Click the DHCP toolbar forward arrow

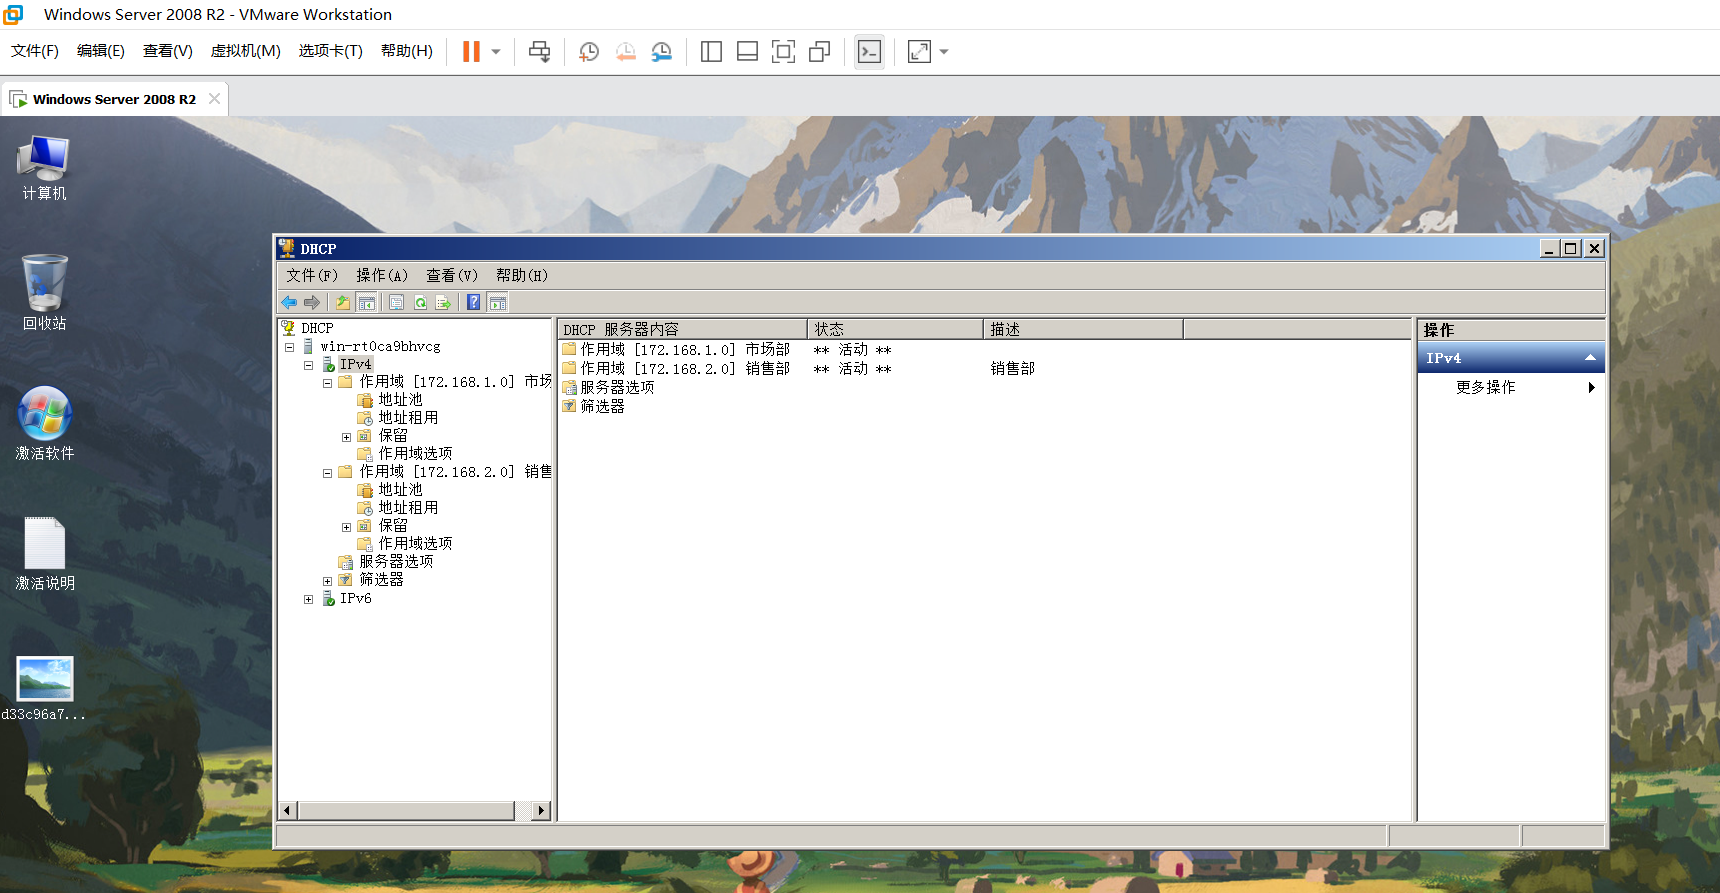pos(312,302)
